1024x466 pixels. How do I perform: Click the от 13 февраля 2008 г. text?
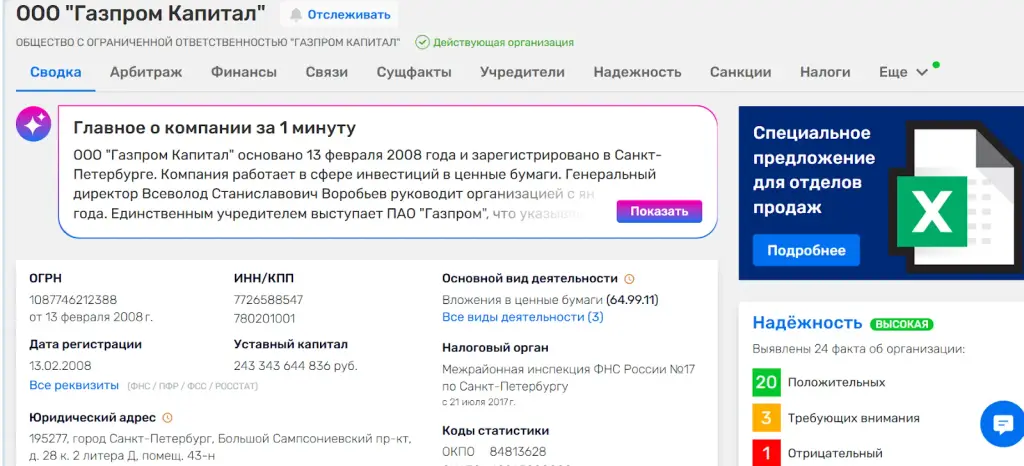click(91, 318)
